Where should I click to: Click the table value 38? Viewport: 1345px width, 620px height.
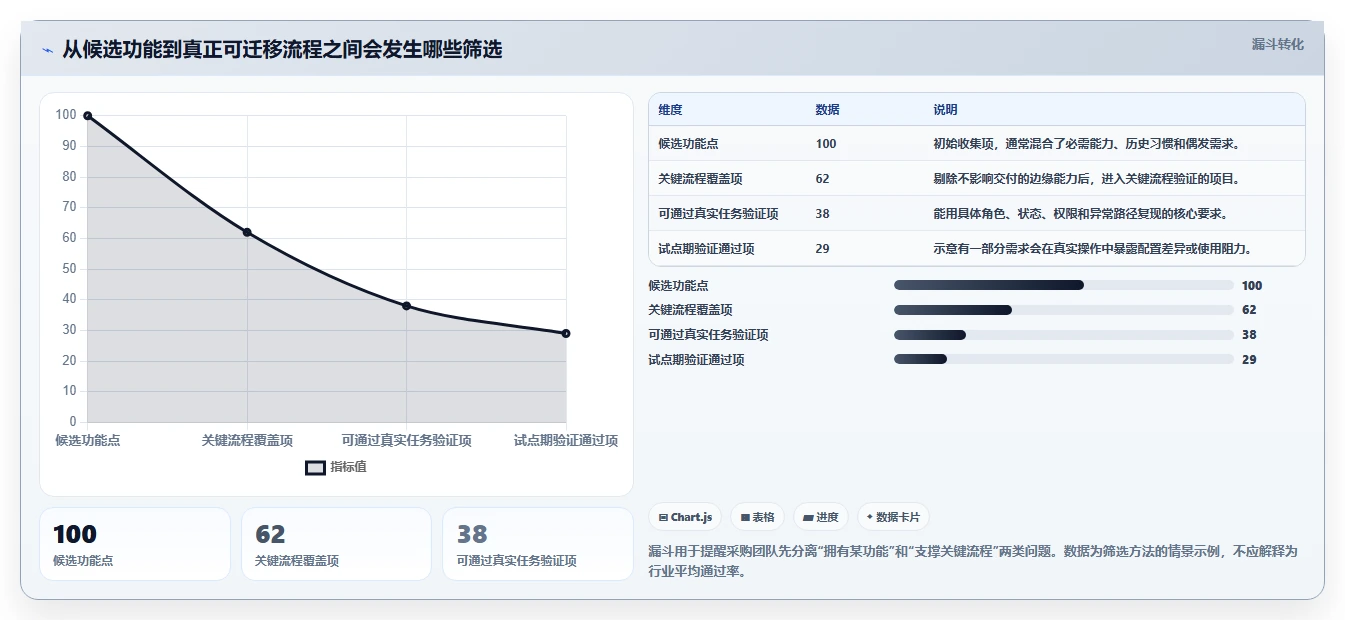822,214
